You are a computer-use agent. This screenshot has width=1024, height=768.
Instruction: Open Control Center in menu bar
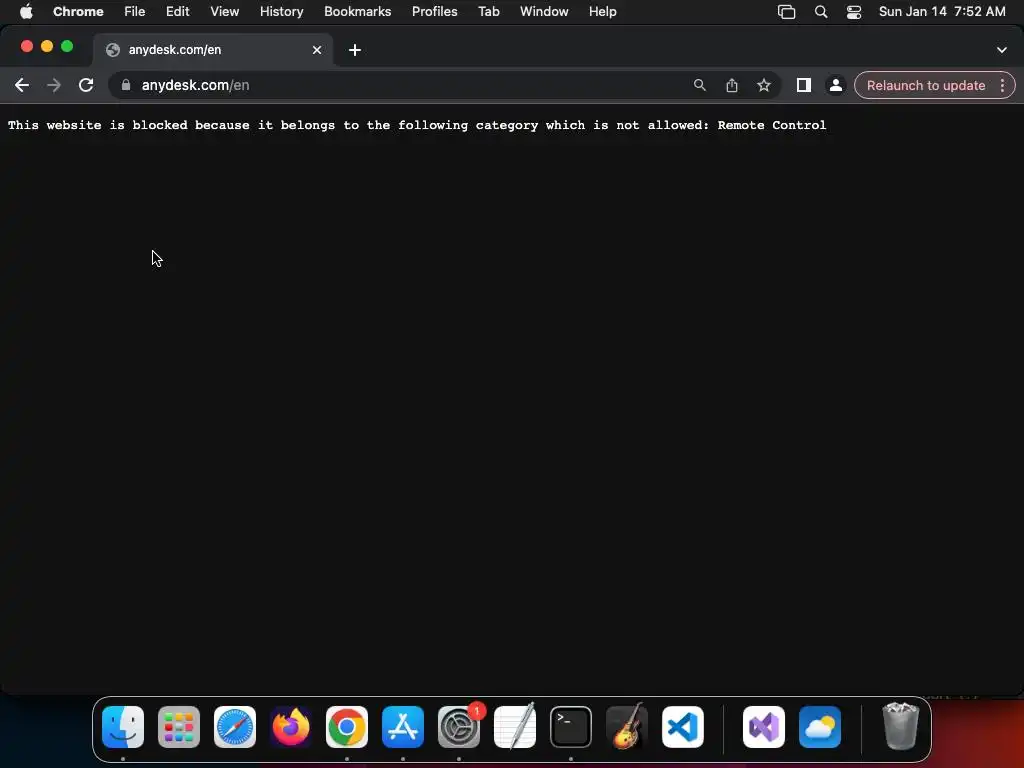click(854, 12)
